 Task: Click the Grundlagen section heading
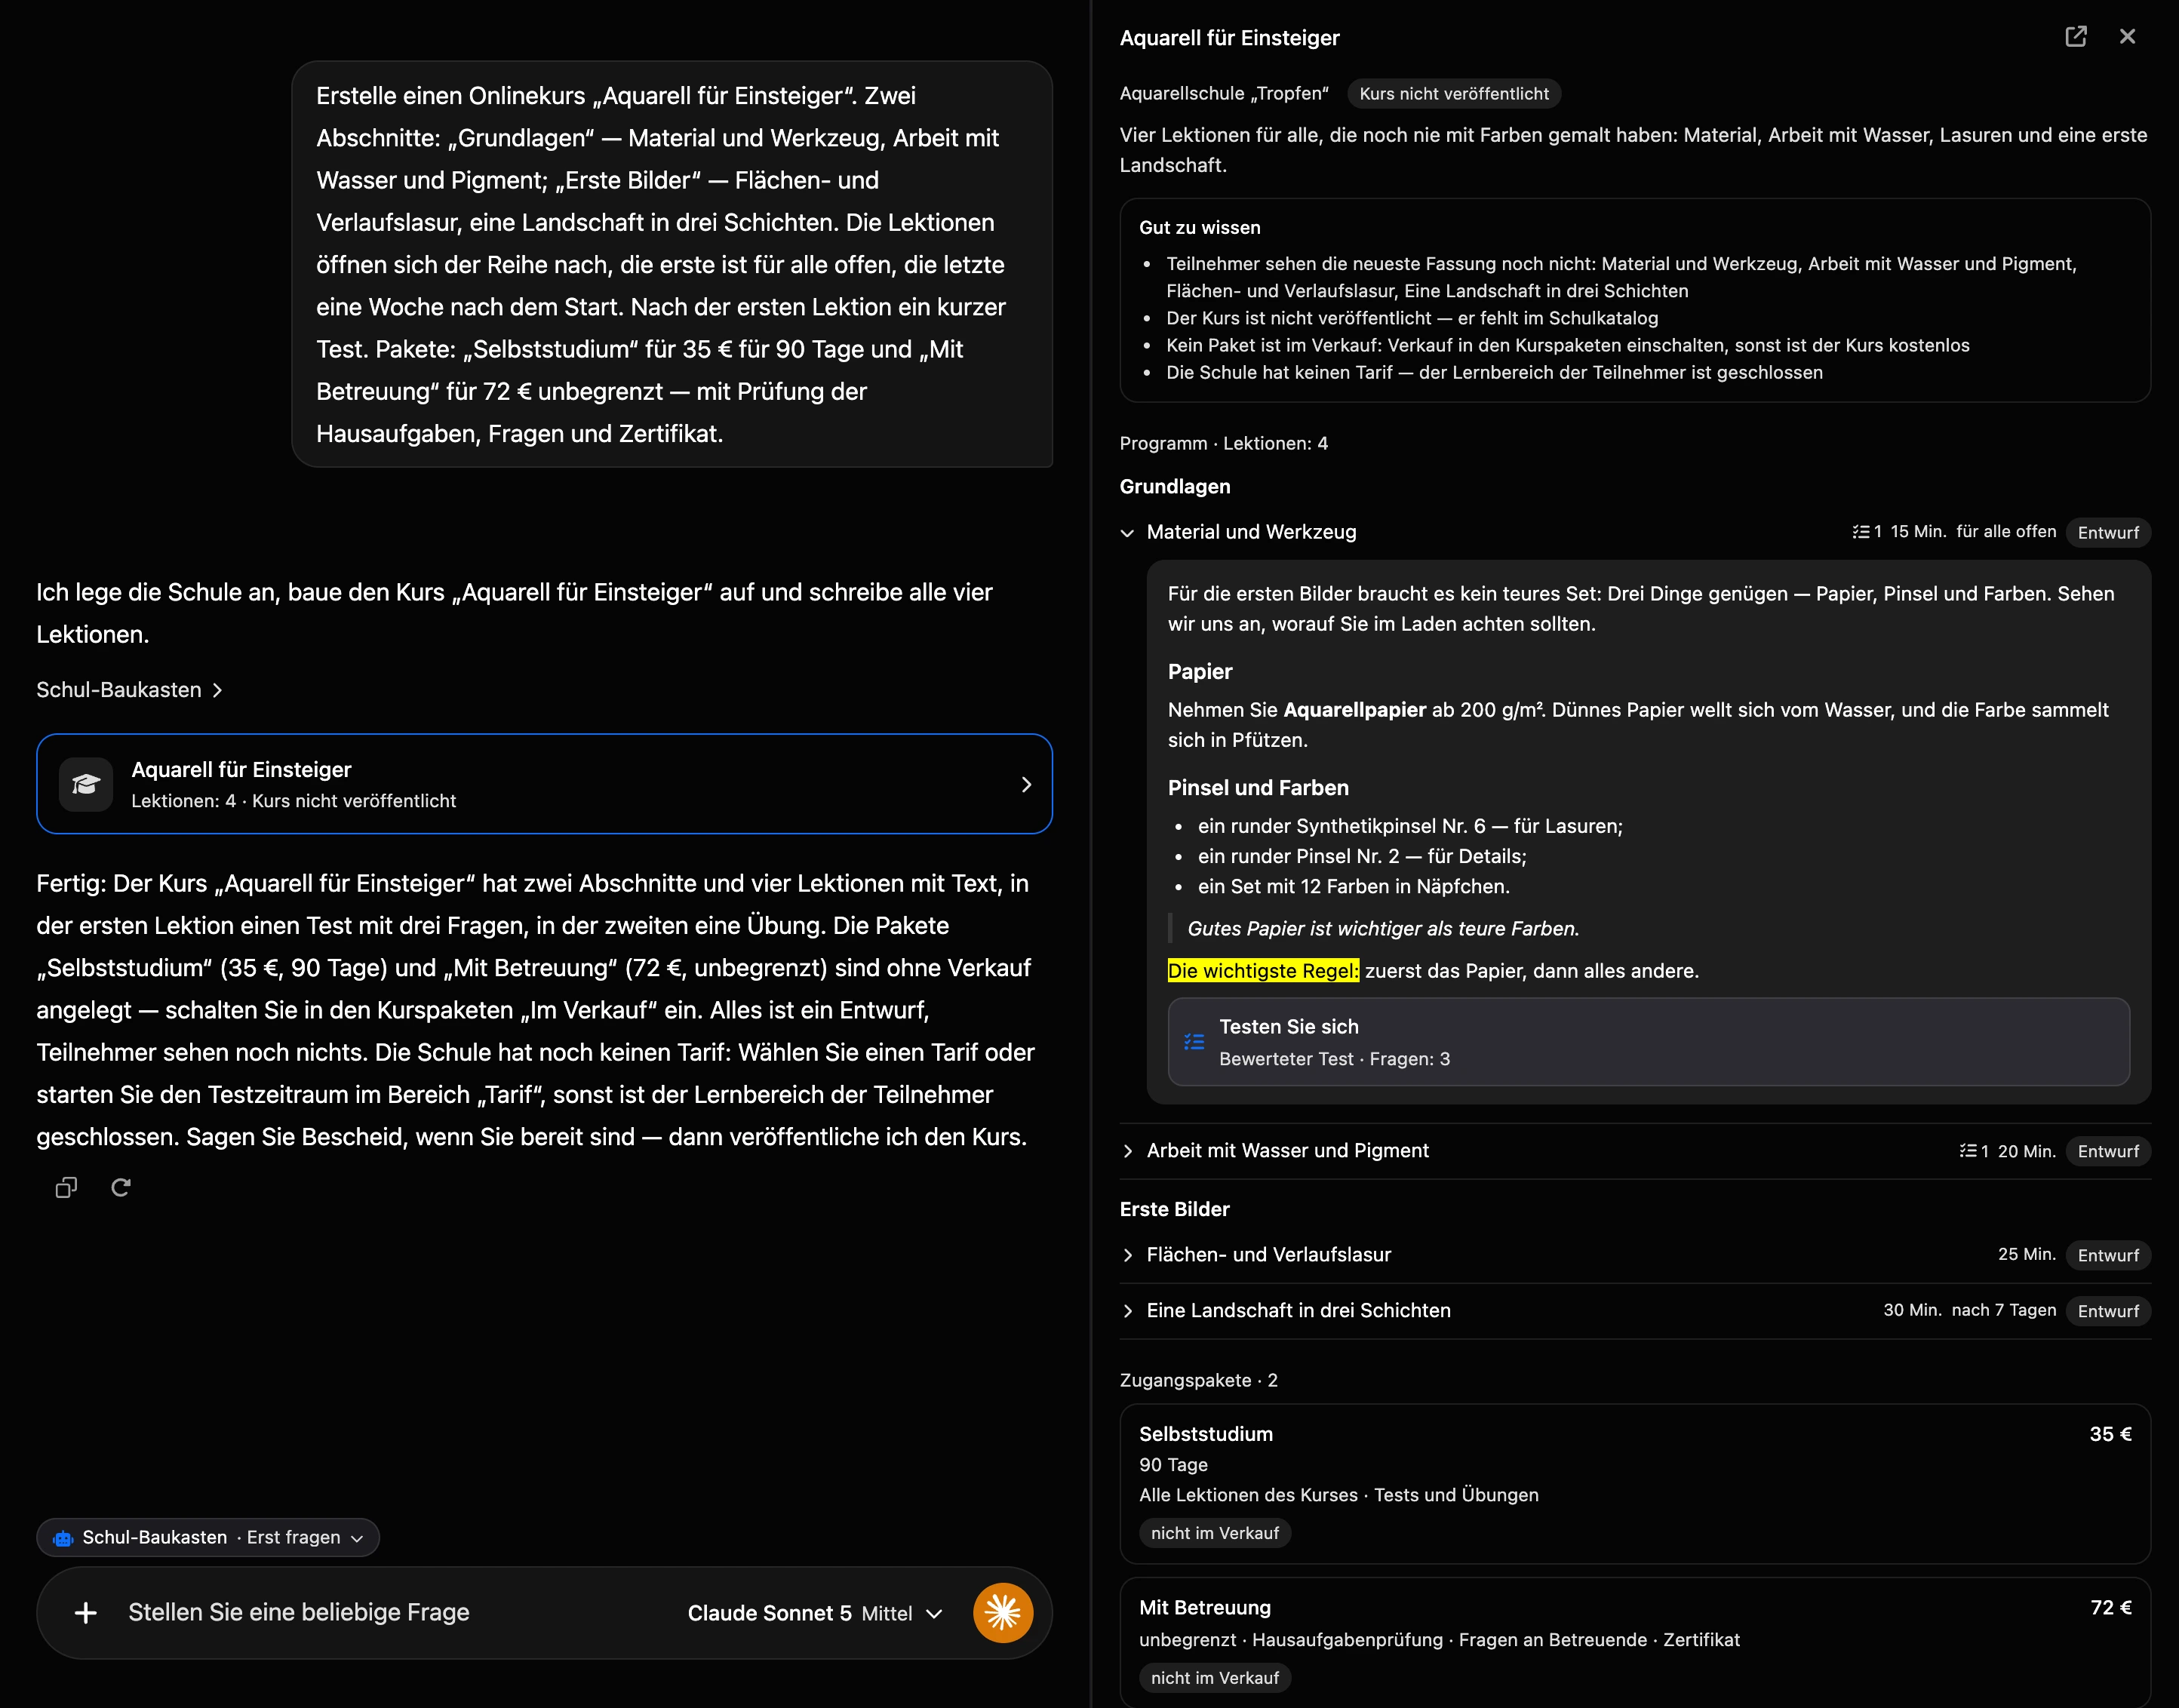pyautogui.click(x=1175, y=487)
